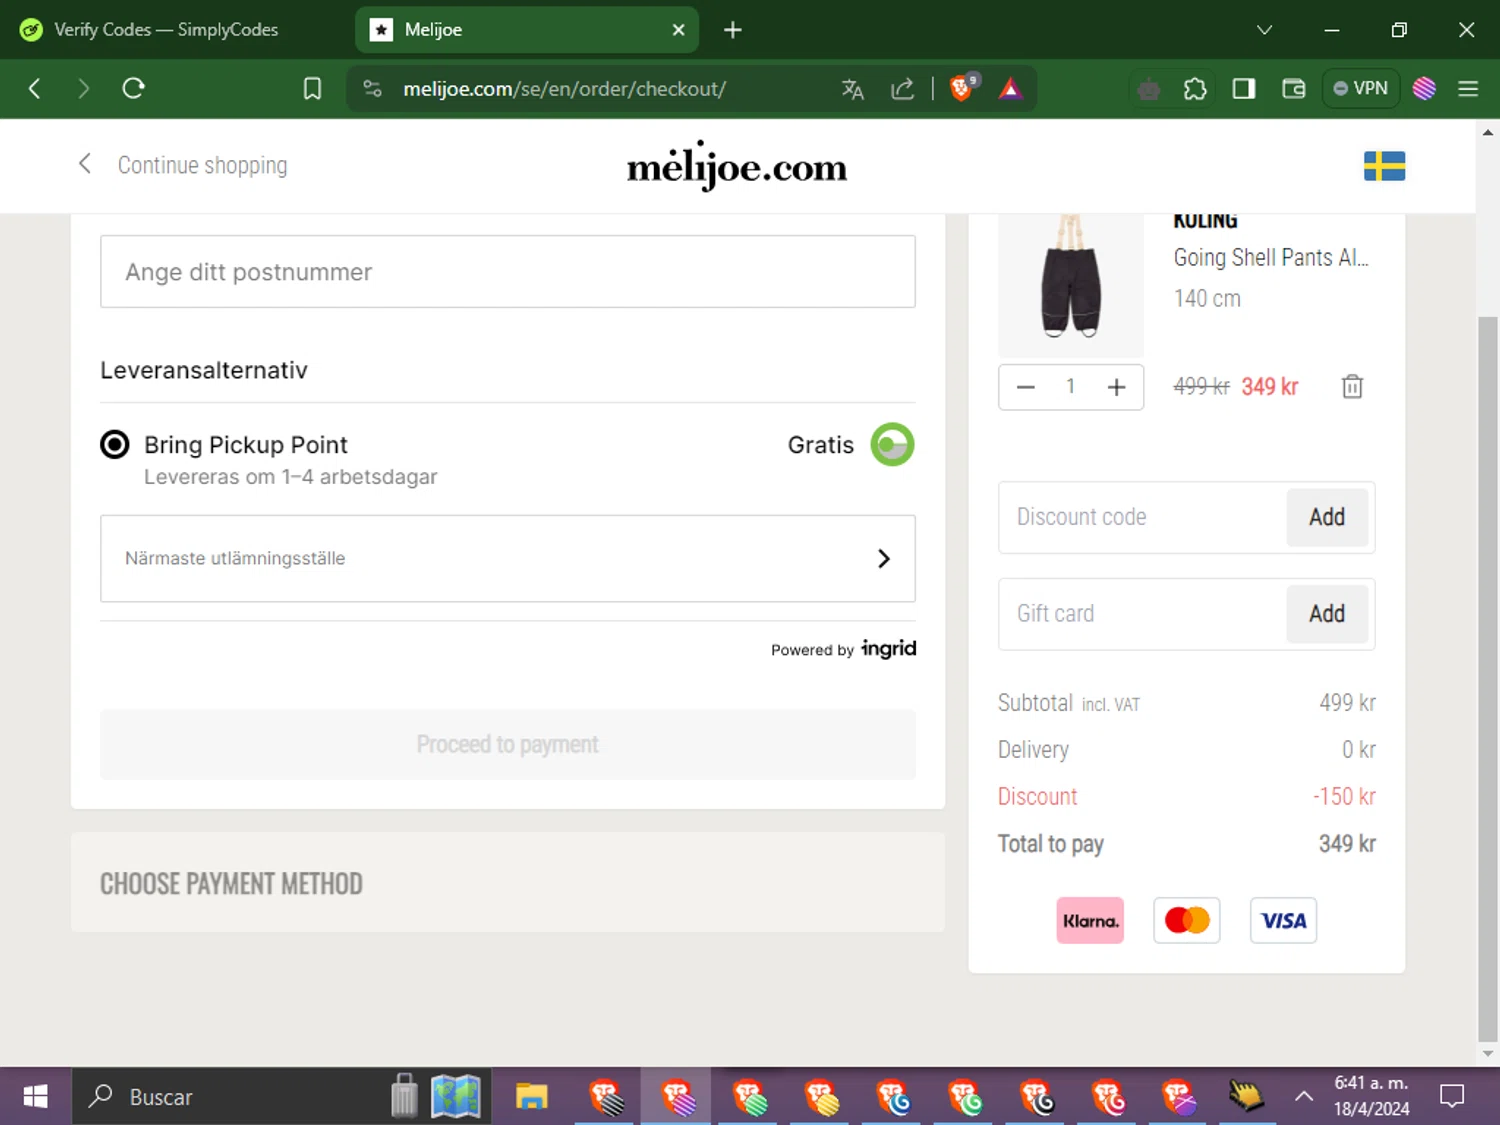This screenshot has height=1125, width=1500.
Task: Open the Windows Start menu
Action: 35,1097
